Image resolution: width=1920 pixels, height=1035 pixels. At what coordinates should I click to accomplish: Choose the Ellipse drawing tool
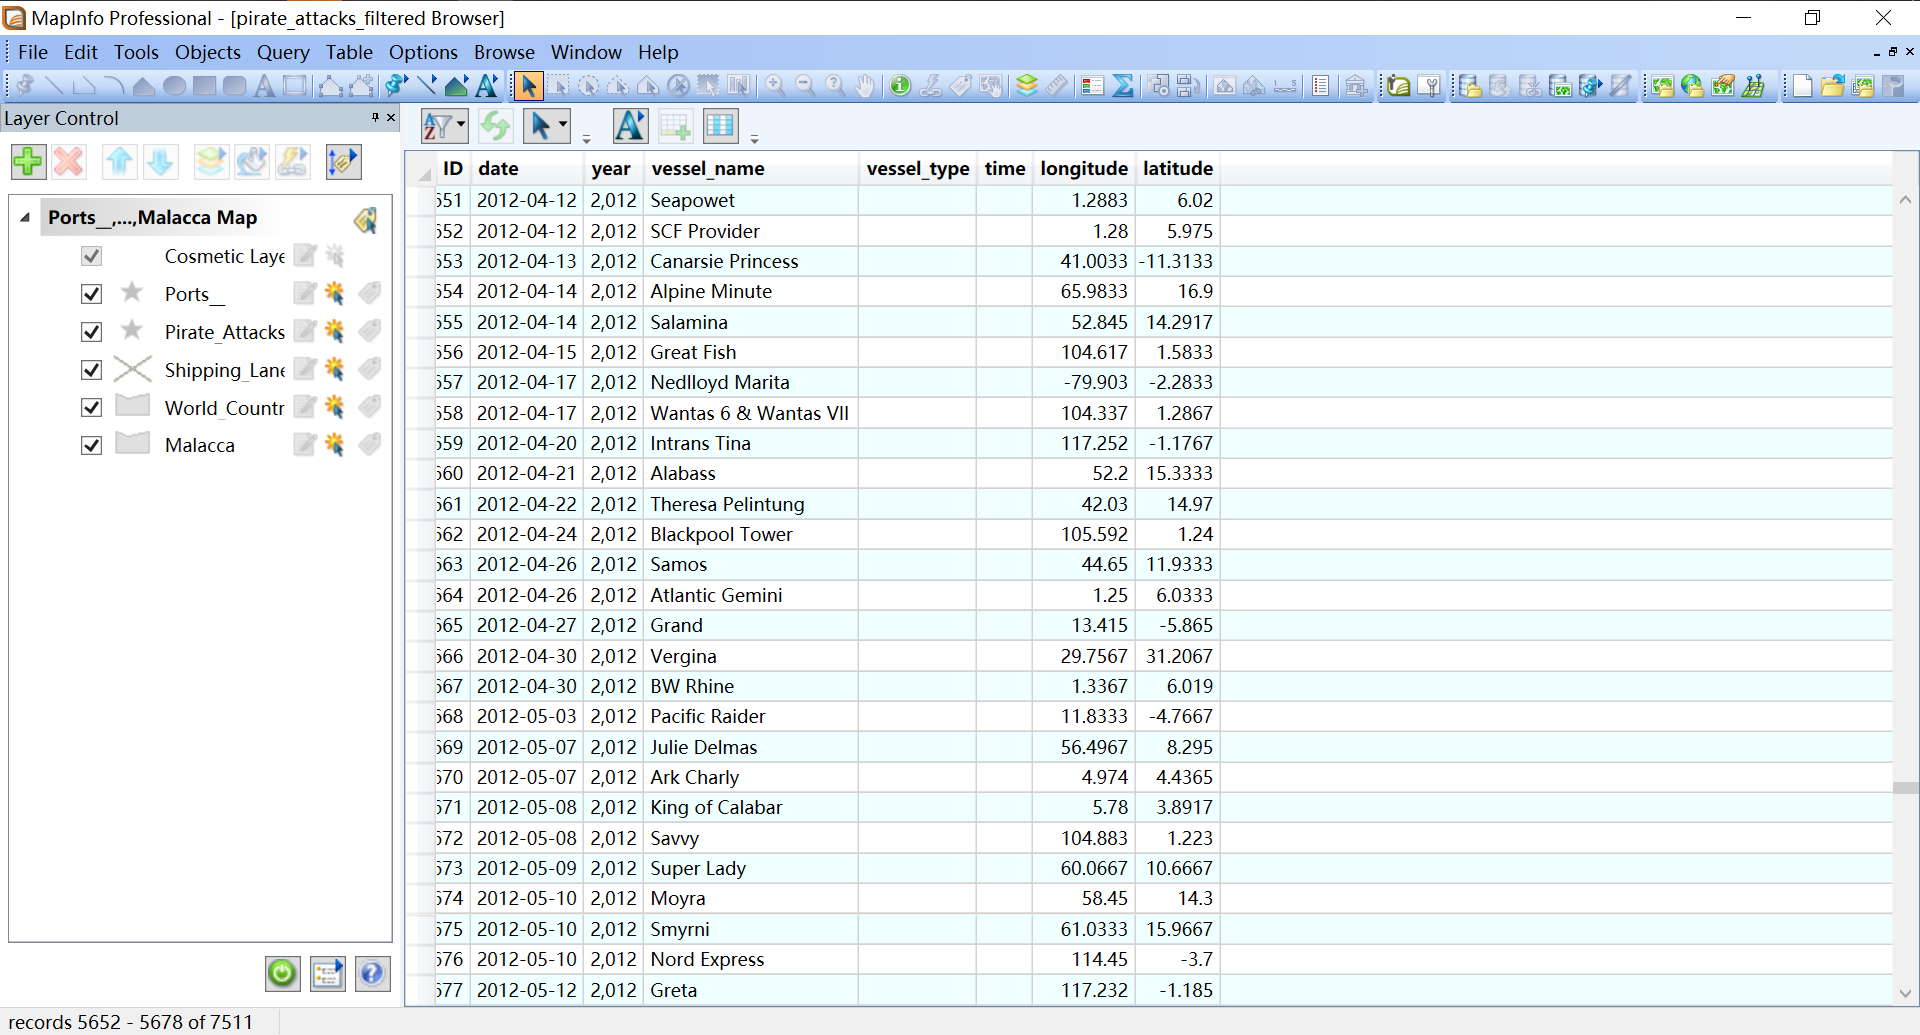pos(174,86)
